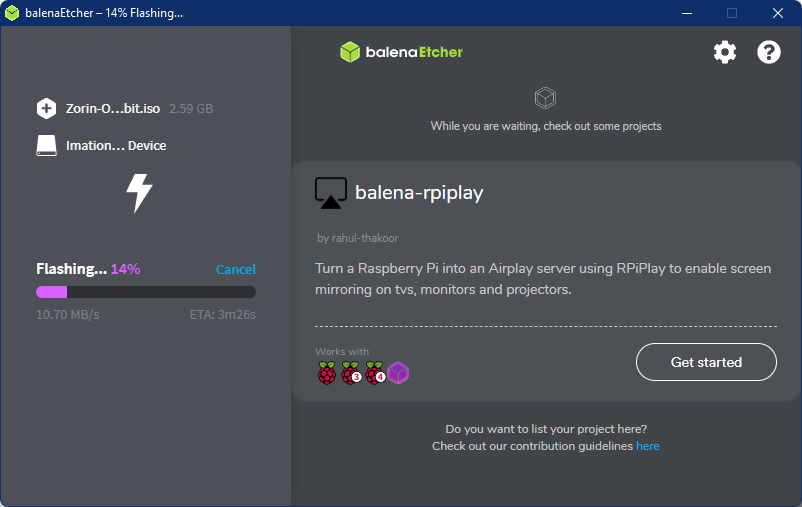The width and height of the screenshot is (802, 507).
Task: Click the flashing progress bar
Action: click(x=146, y=292)
